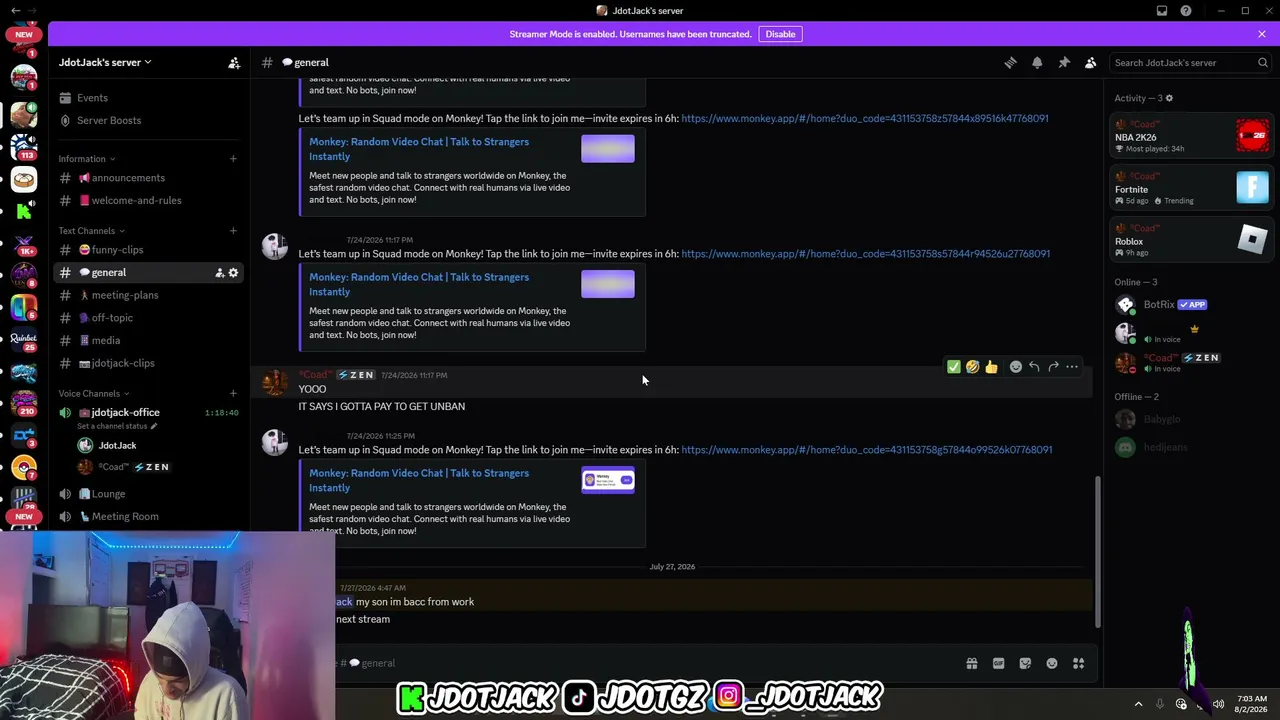The image size is (1280, 720).
Task: Open notification settings bell icon
Action: (1037, 62)
